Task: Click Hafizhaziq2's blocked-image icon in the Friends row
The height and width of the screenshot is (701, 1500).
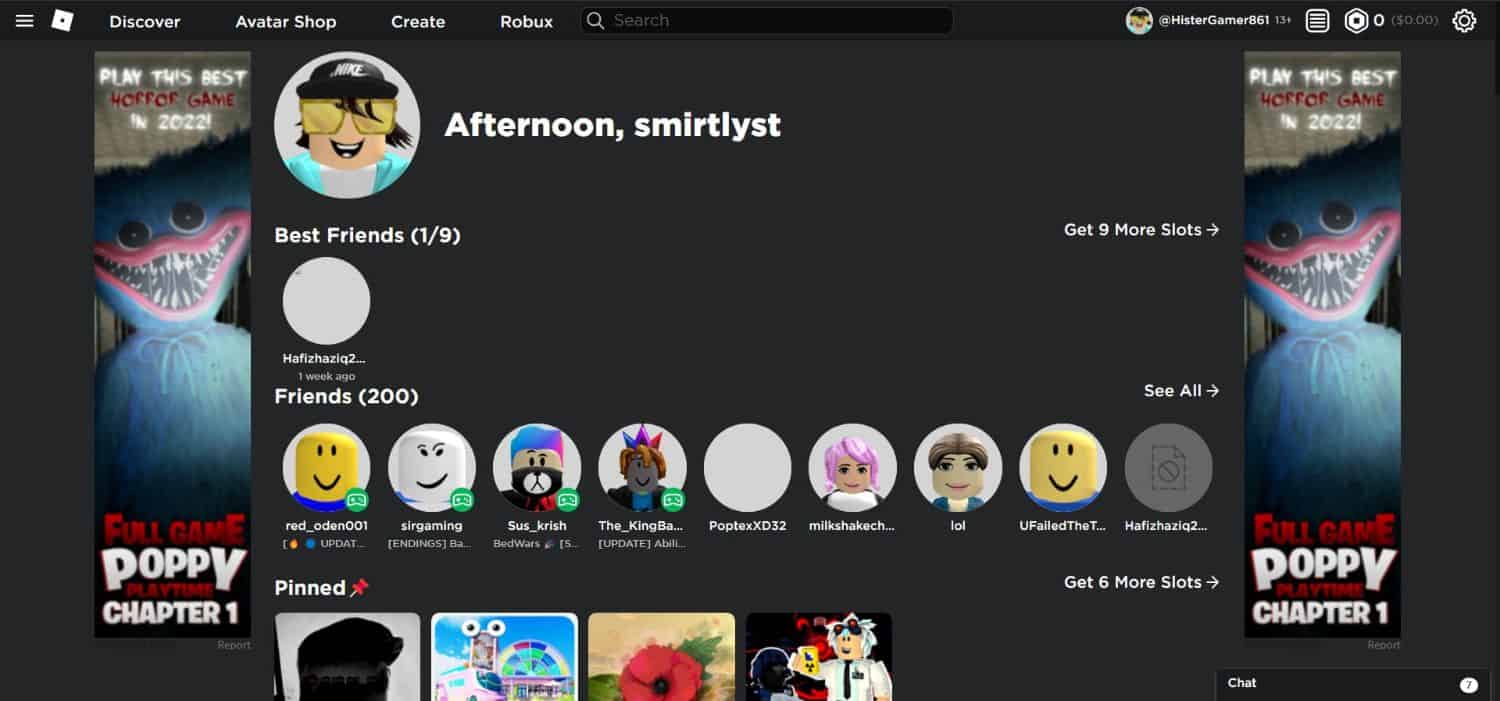Action: (x=1168, y=468)
